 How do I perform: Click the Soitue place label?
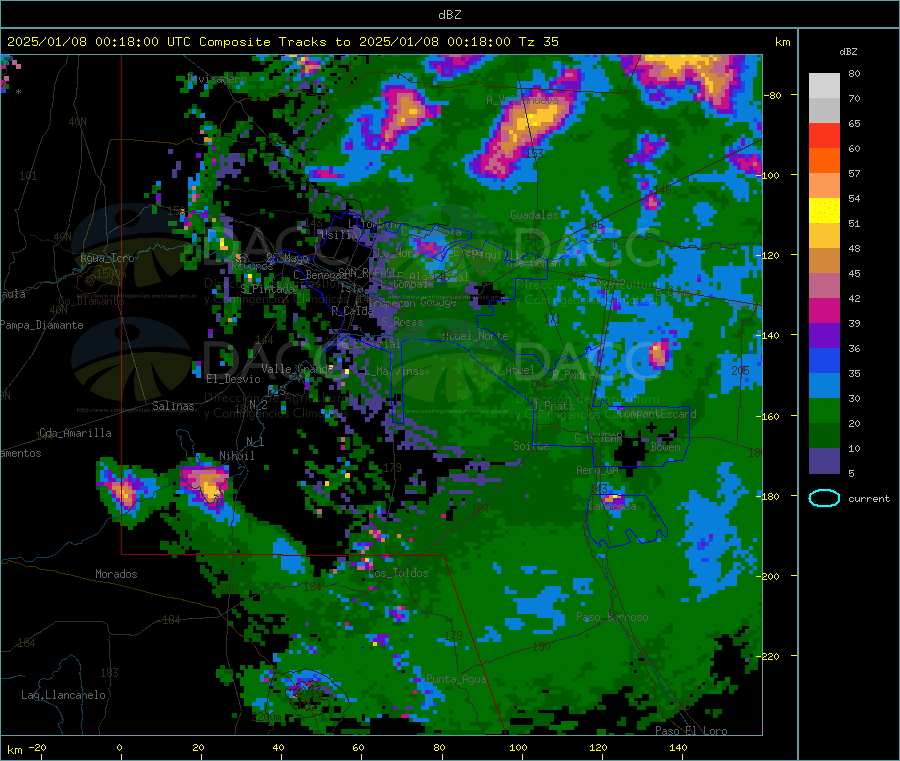tap(531, 446)
